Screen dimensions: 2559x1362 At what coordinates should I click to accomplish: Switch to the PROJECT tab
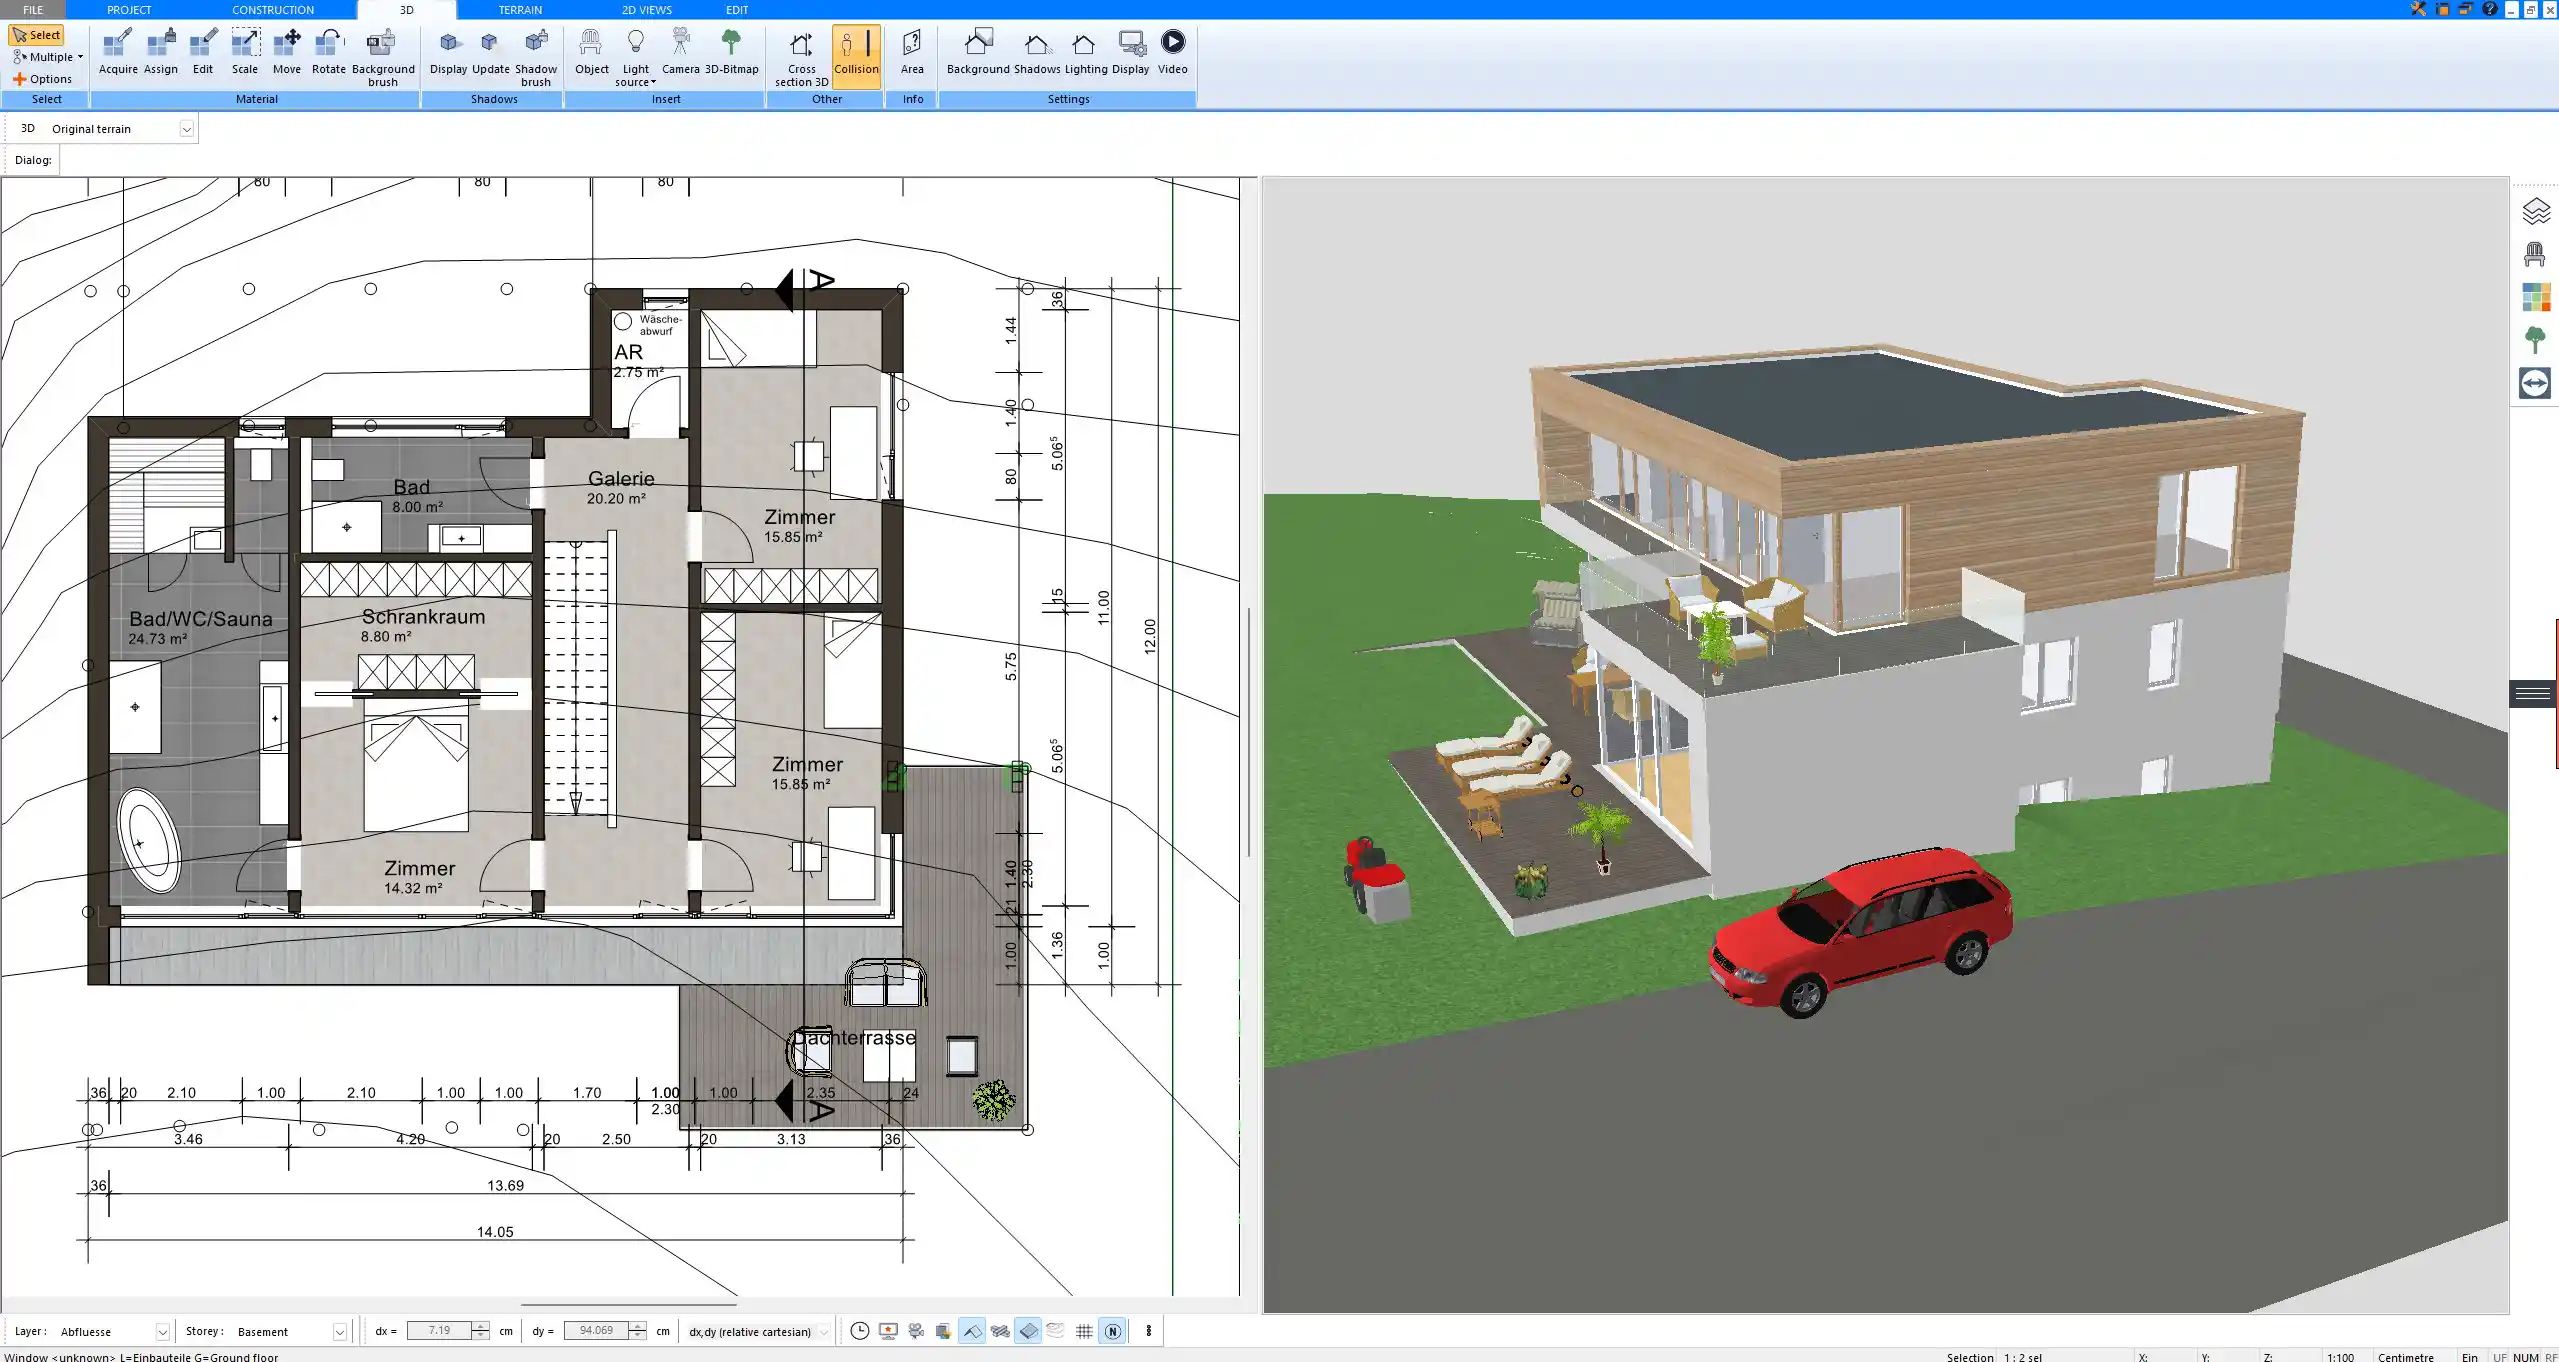click(129, 9)
